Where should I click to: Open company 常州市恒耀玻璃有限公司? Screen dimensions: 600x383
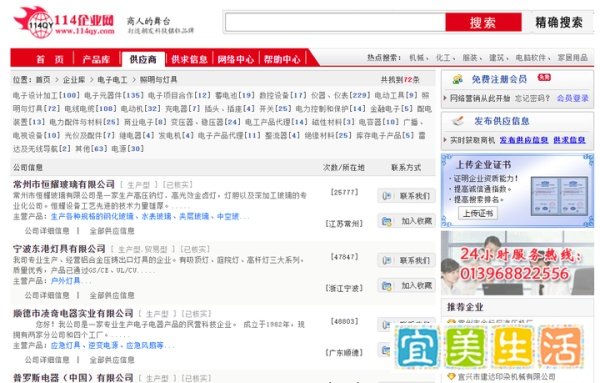[64, 184]
